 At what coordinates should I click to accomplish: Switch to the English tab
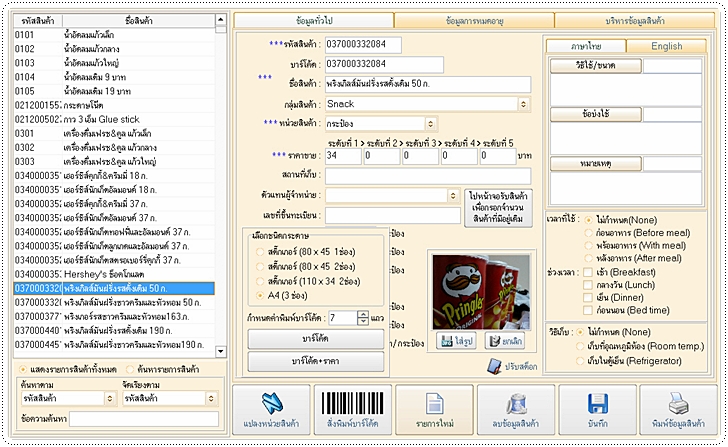667,46
